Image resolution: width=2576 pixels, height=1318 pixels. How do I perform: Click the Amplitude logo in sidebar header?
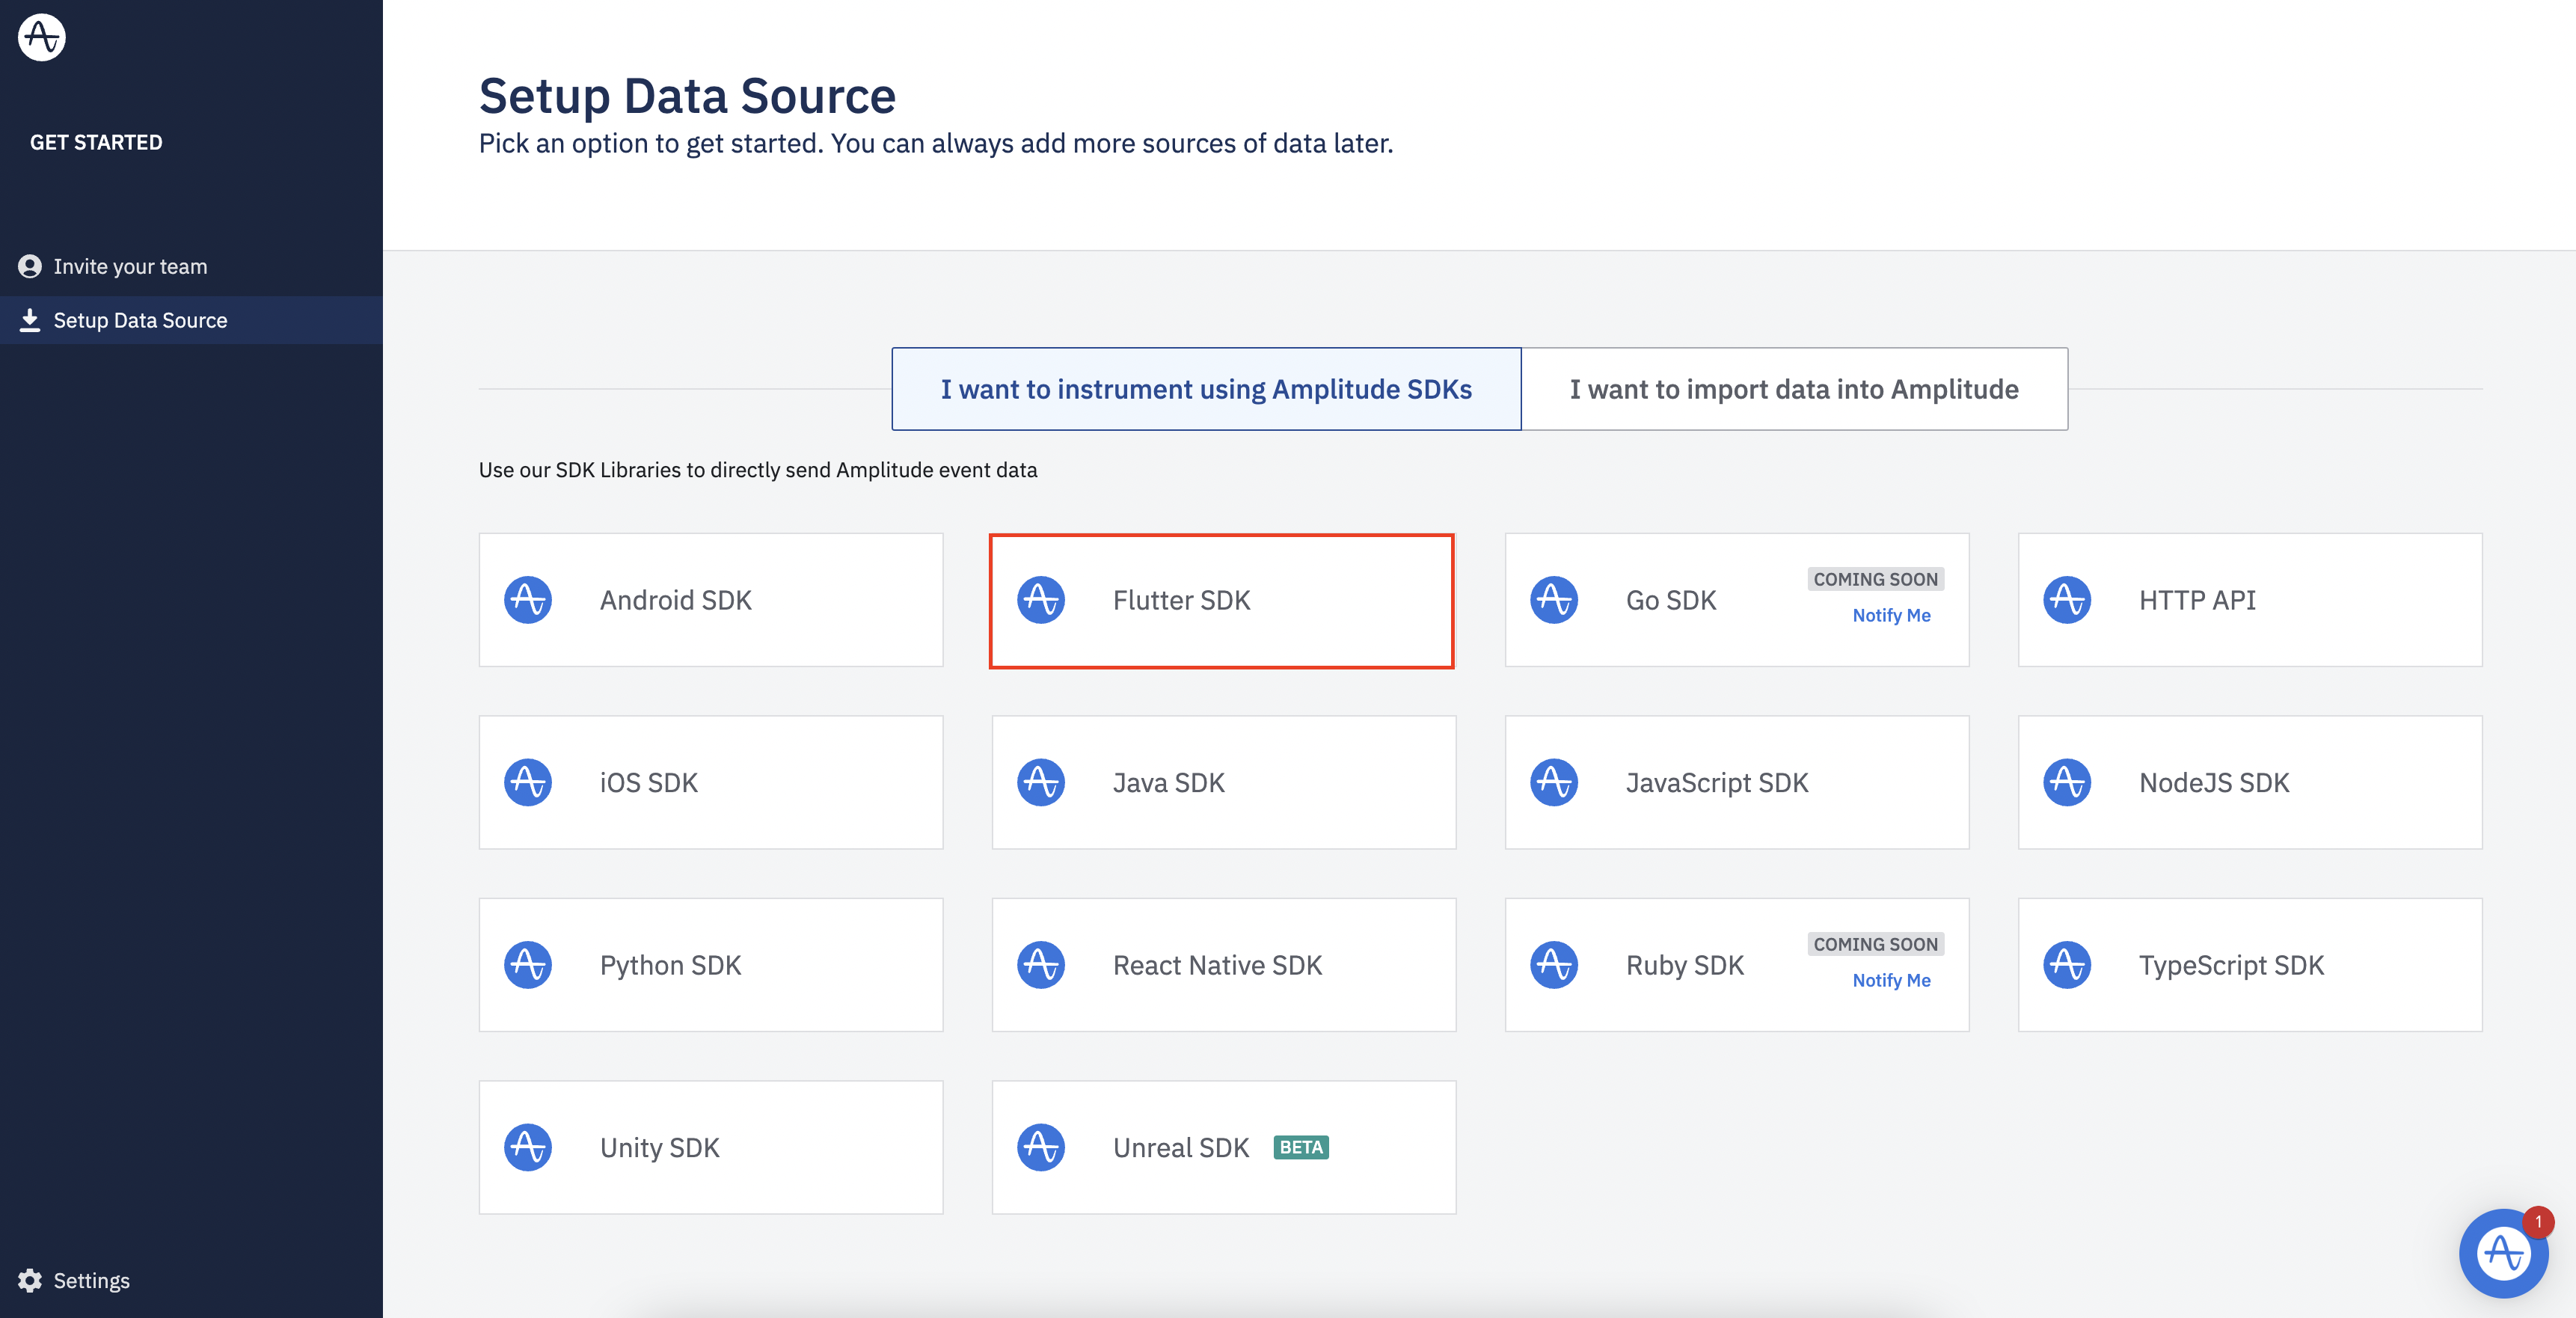click(x=41, y=37)
